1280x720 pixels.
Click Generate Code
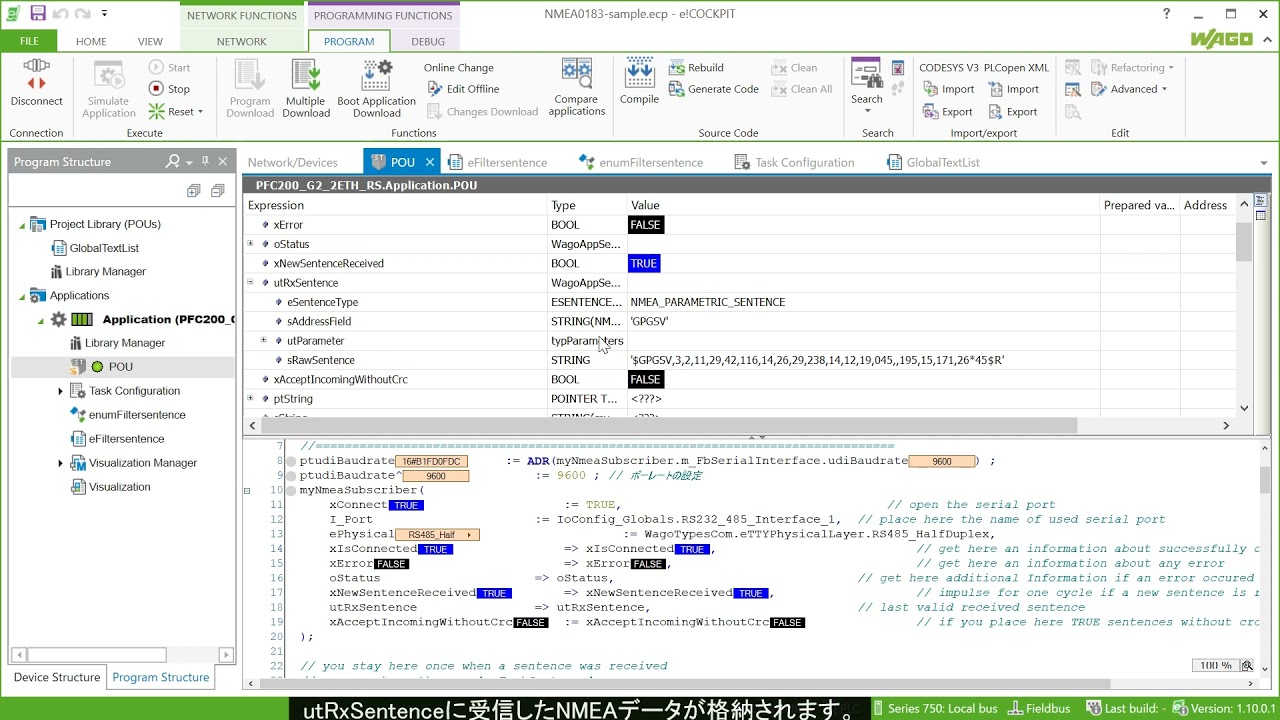tap(713, 89)
